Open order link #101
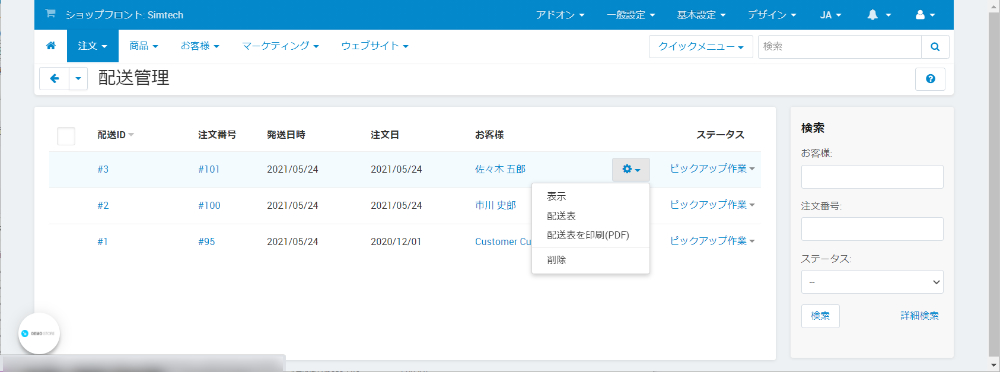This screenshot has width=1000, height=372. pos(209,169)
